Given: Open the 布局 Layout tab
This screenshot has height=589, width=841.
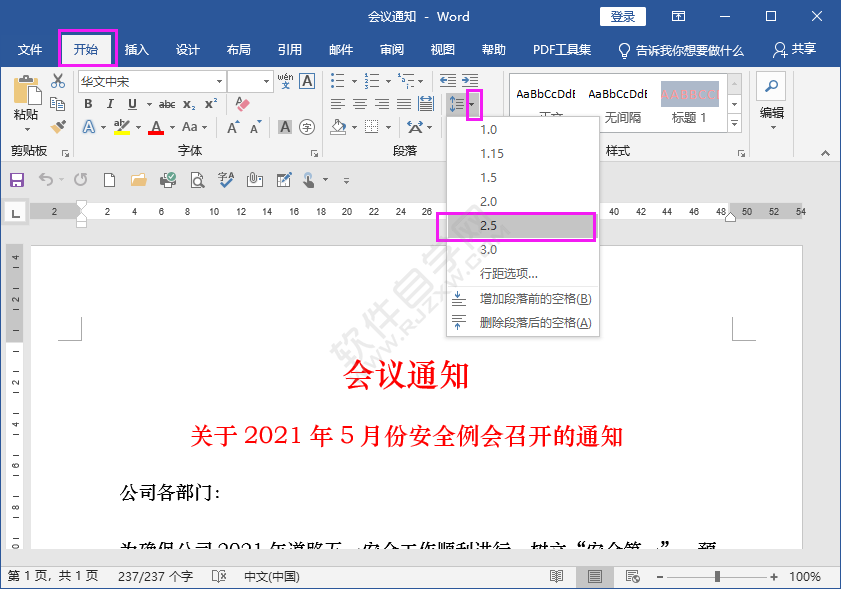Looking at the screenshot, I should coord(239,50).
